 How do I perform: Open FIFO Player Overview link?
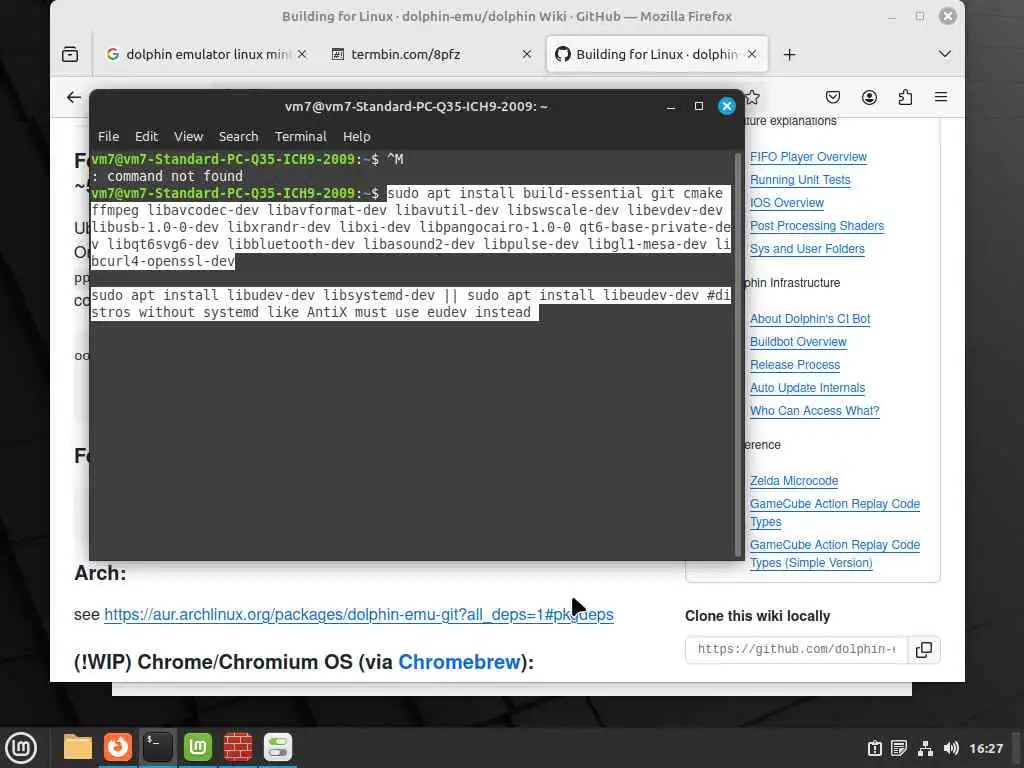pos(808,157)
